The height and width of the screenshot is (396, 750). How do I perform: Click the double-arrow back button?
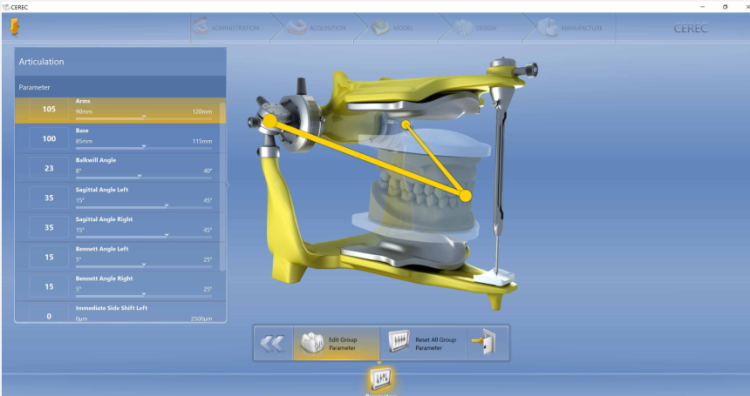(273, 343)
